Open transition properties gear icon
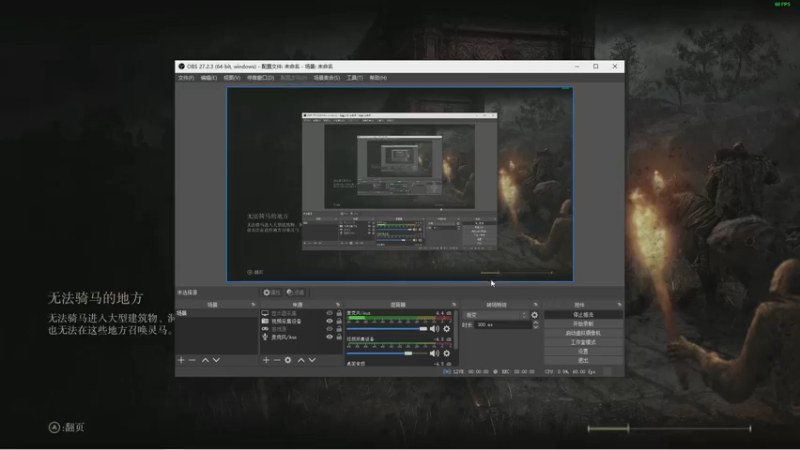The height and width of the screenshot is (450, 800). [534, 314]
